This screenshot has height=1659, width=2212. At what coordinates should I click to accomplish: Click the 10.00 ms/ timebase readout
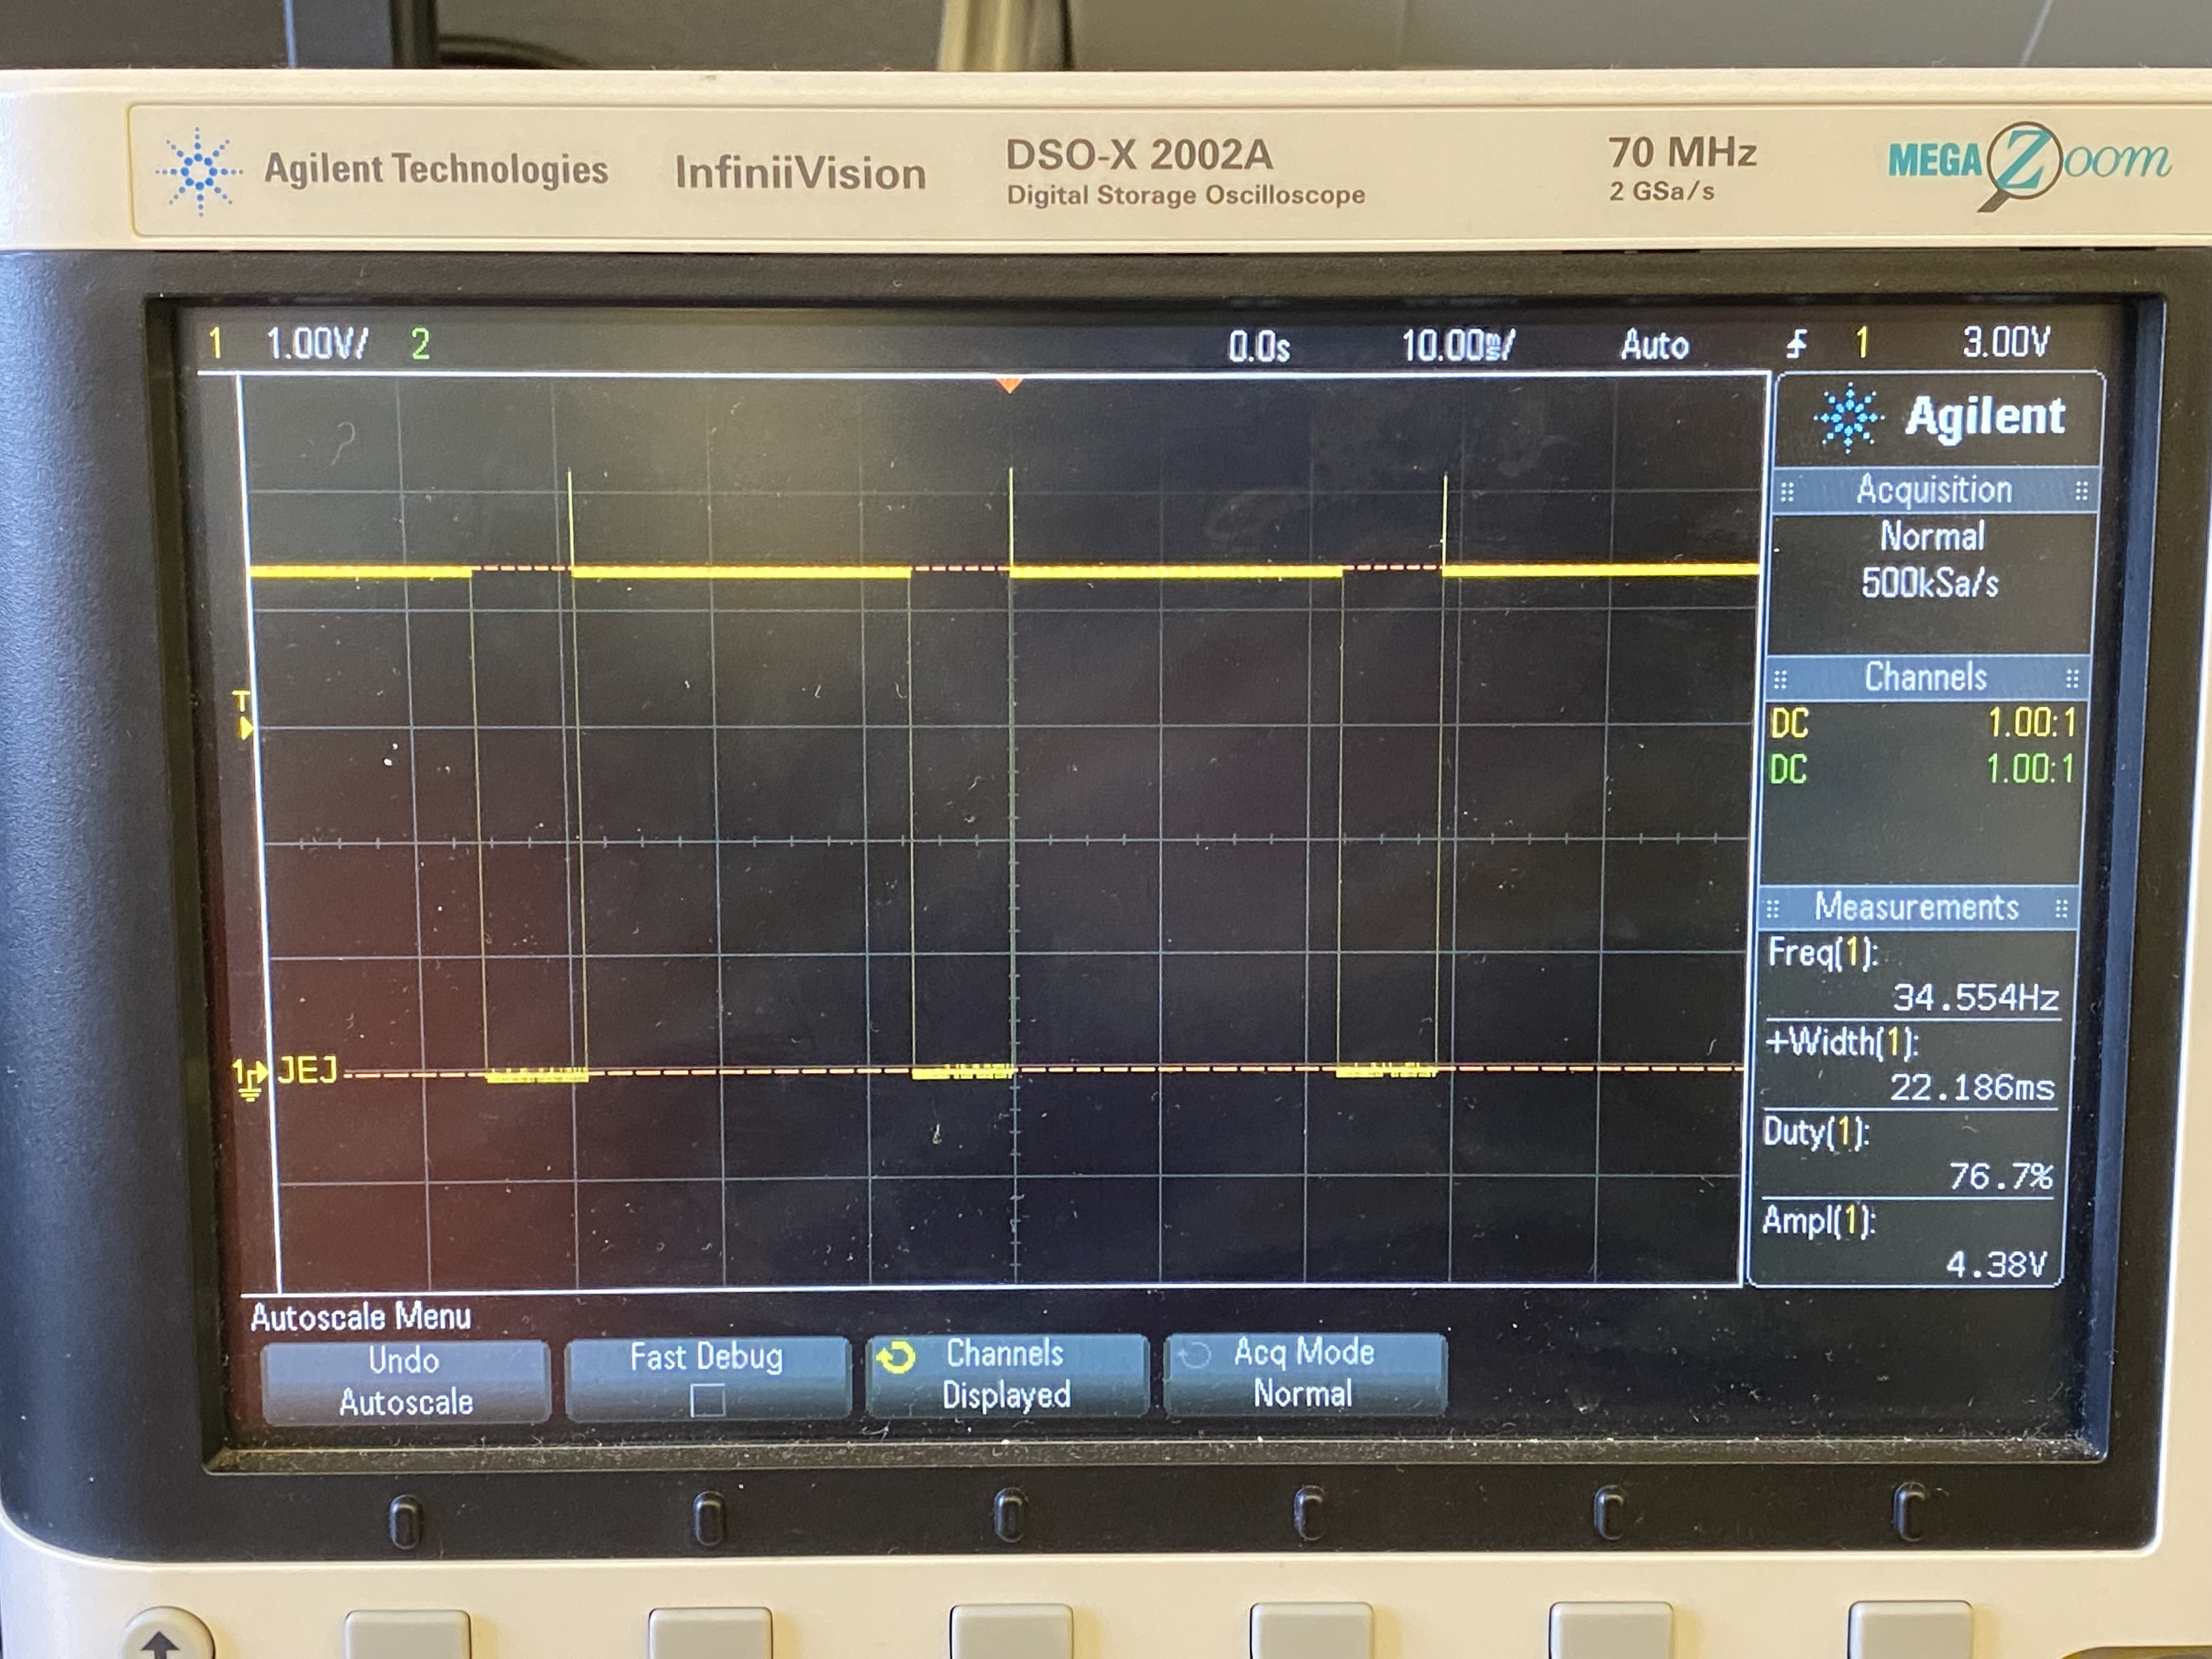(1458, 346)
